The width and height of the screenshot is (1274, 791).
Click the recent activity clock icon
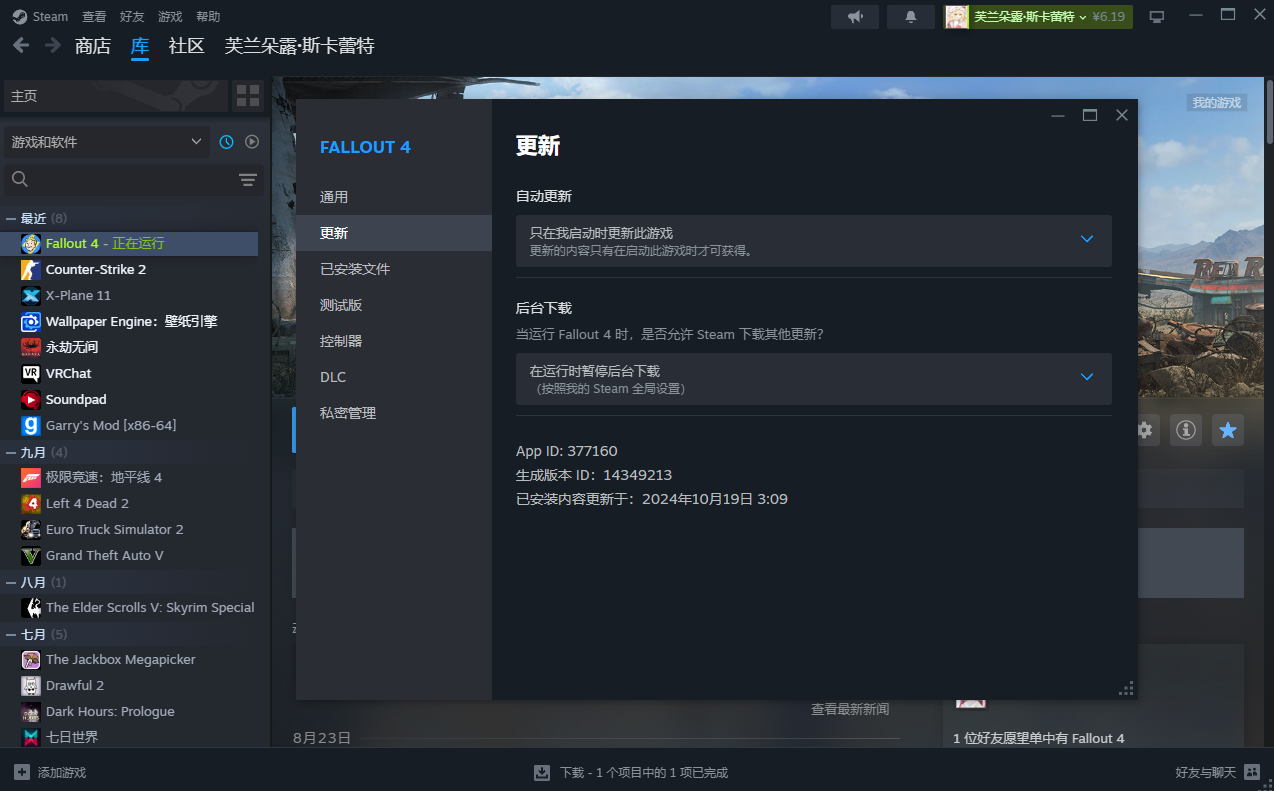(226, 142)
